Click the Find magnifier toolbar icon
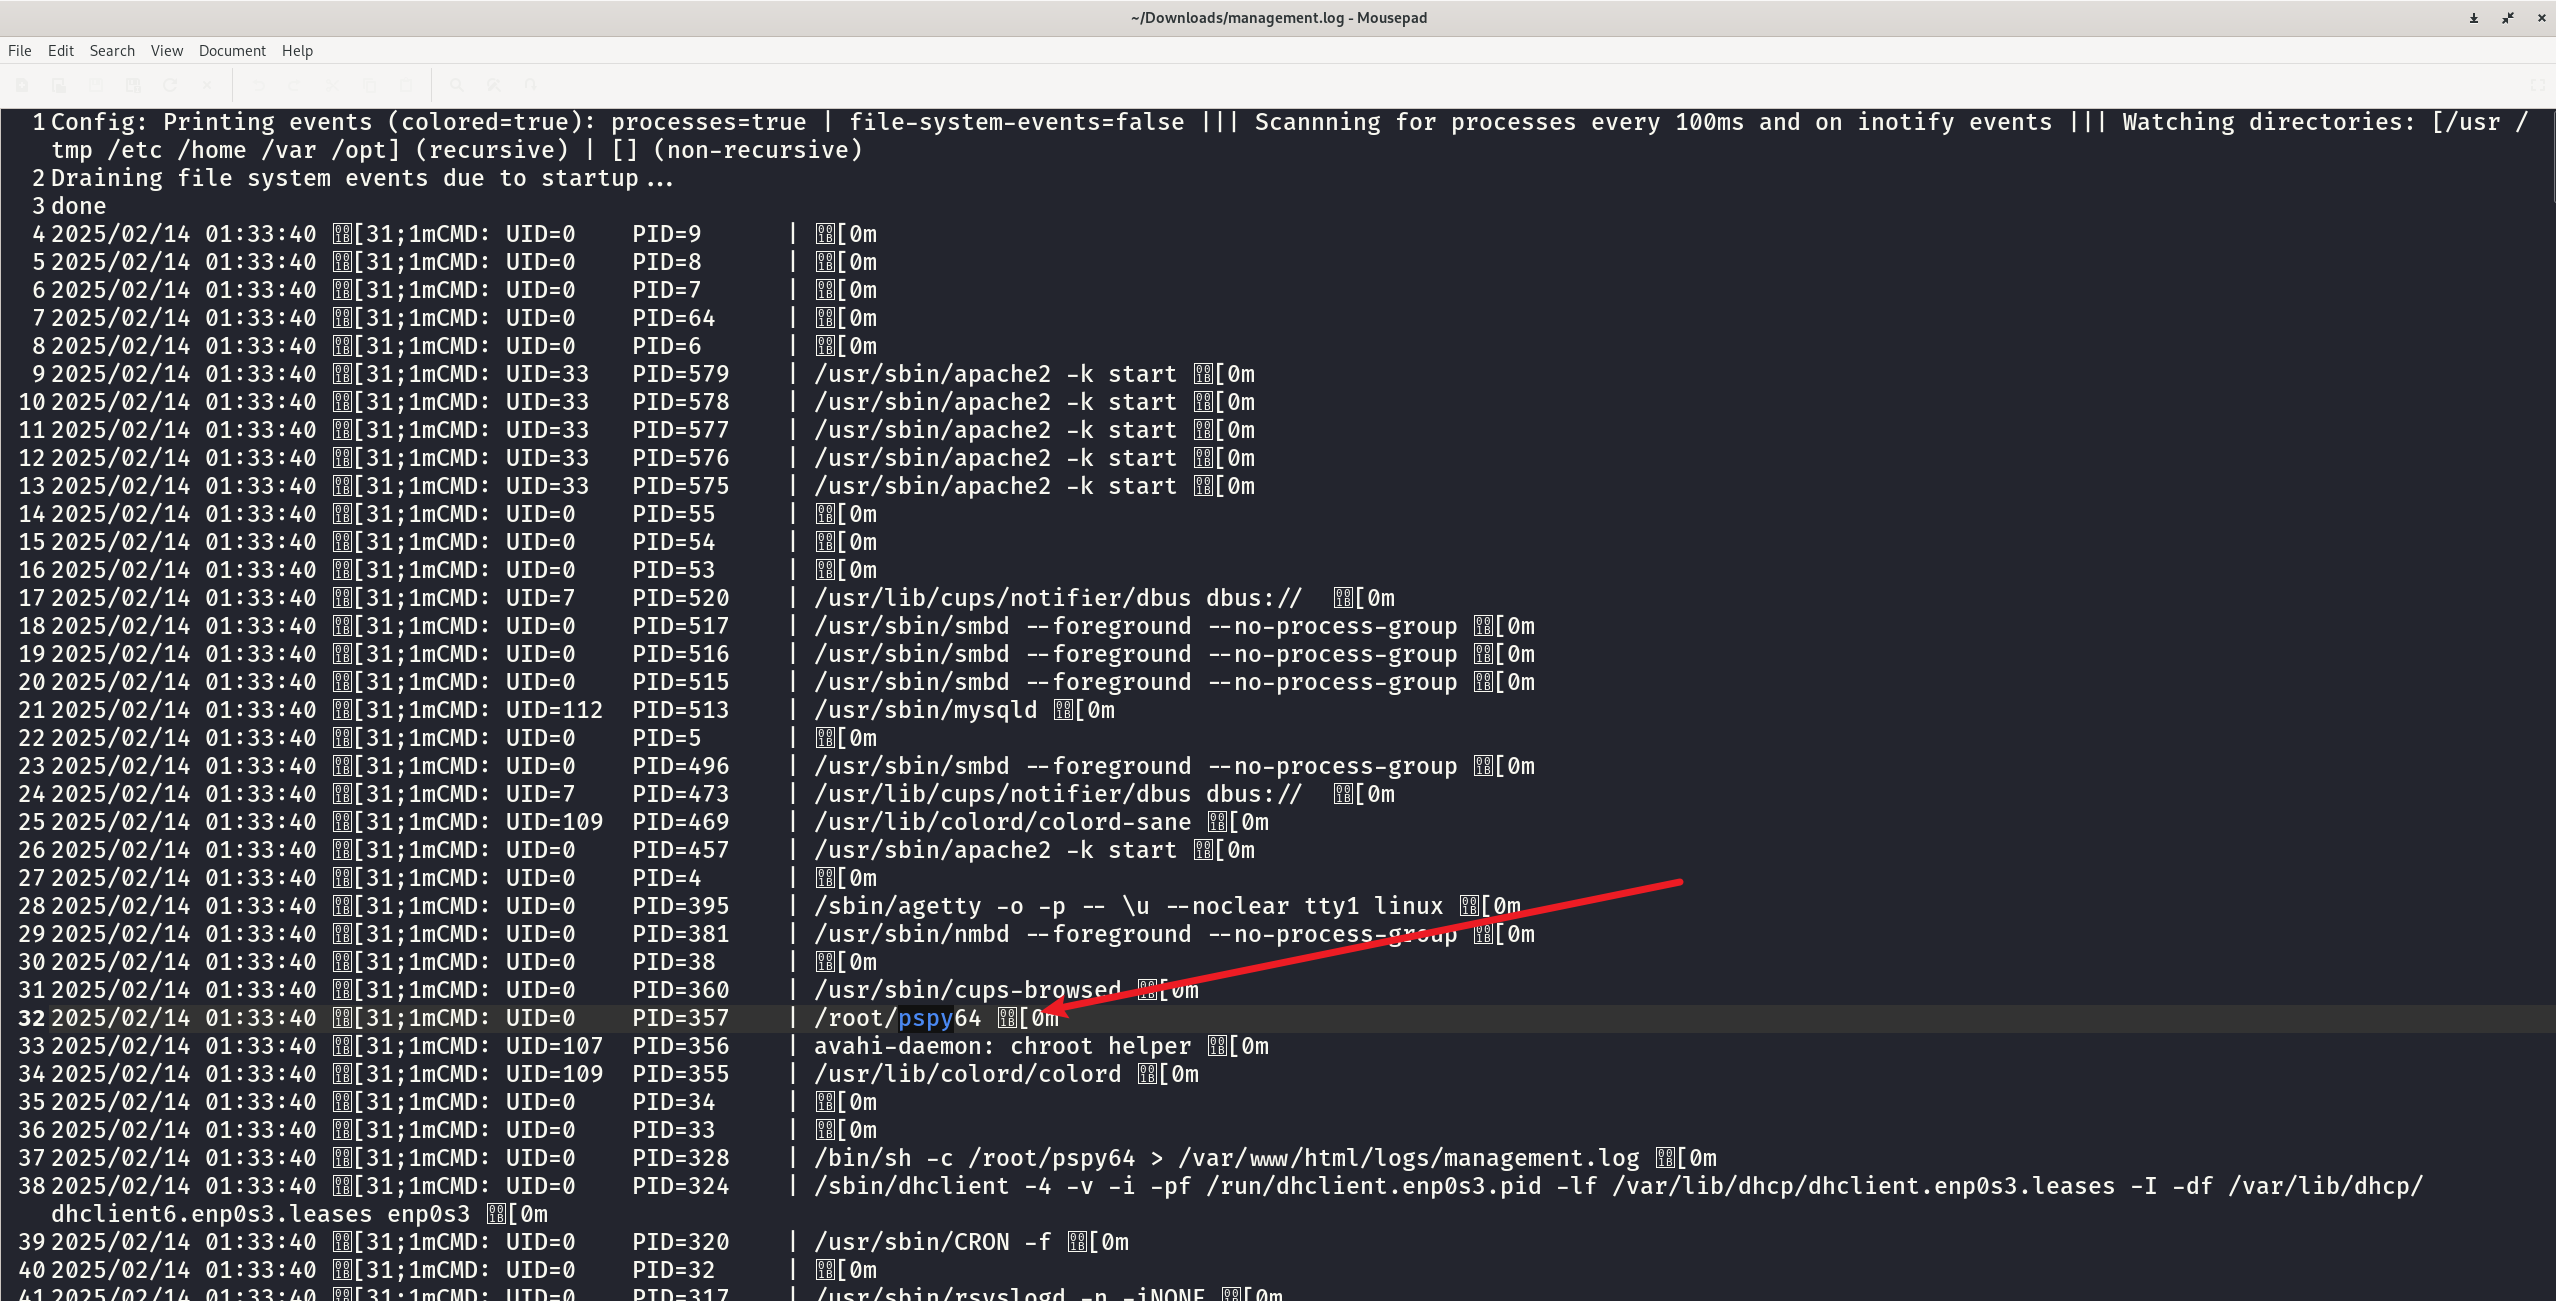The height and width of the screenshot is (1301, 2556). pyautogui.click(x=457, y=85)
